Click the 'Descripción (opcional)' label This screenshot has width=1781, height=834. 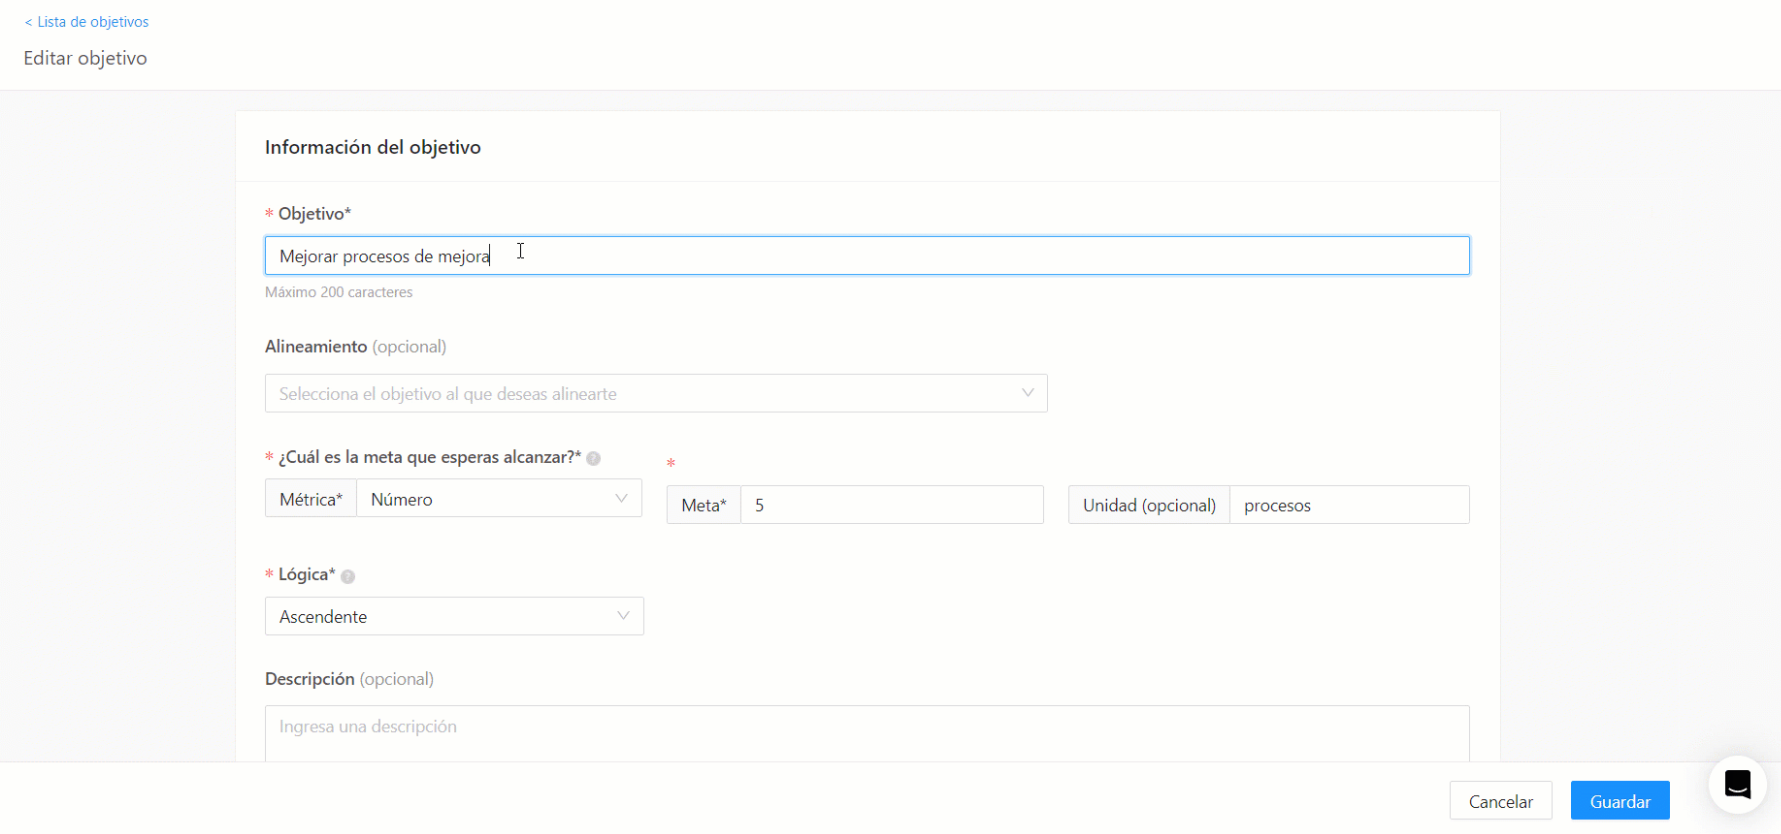(349, 679)
